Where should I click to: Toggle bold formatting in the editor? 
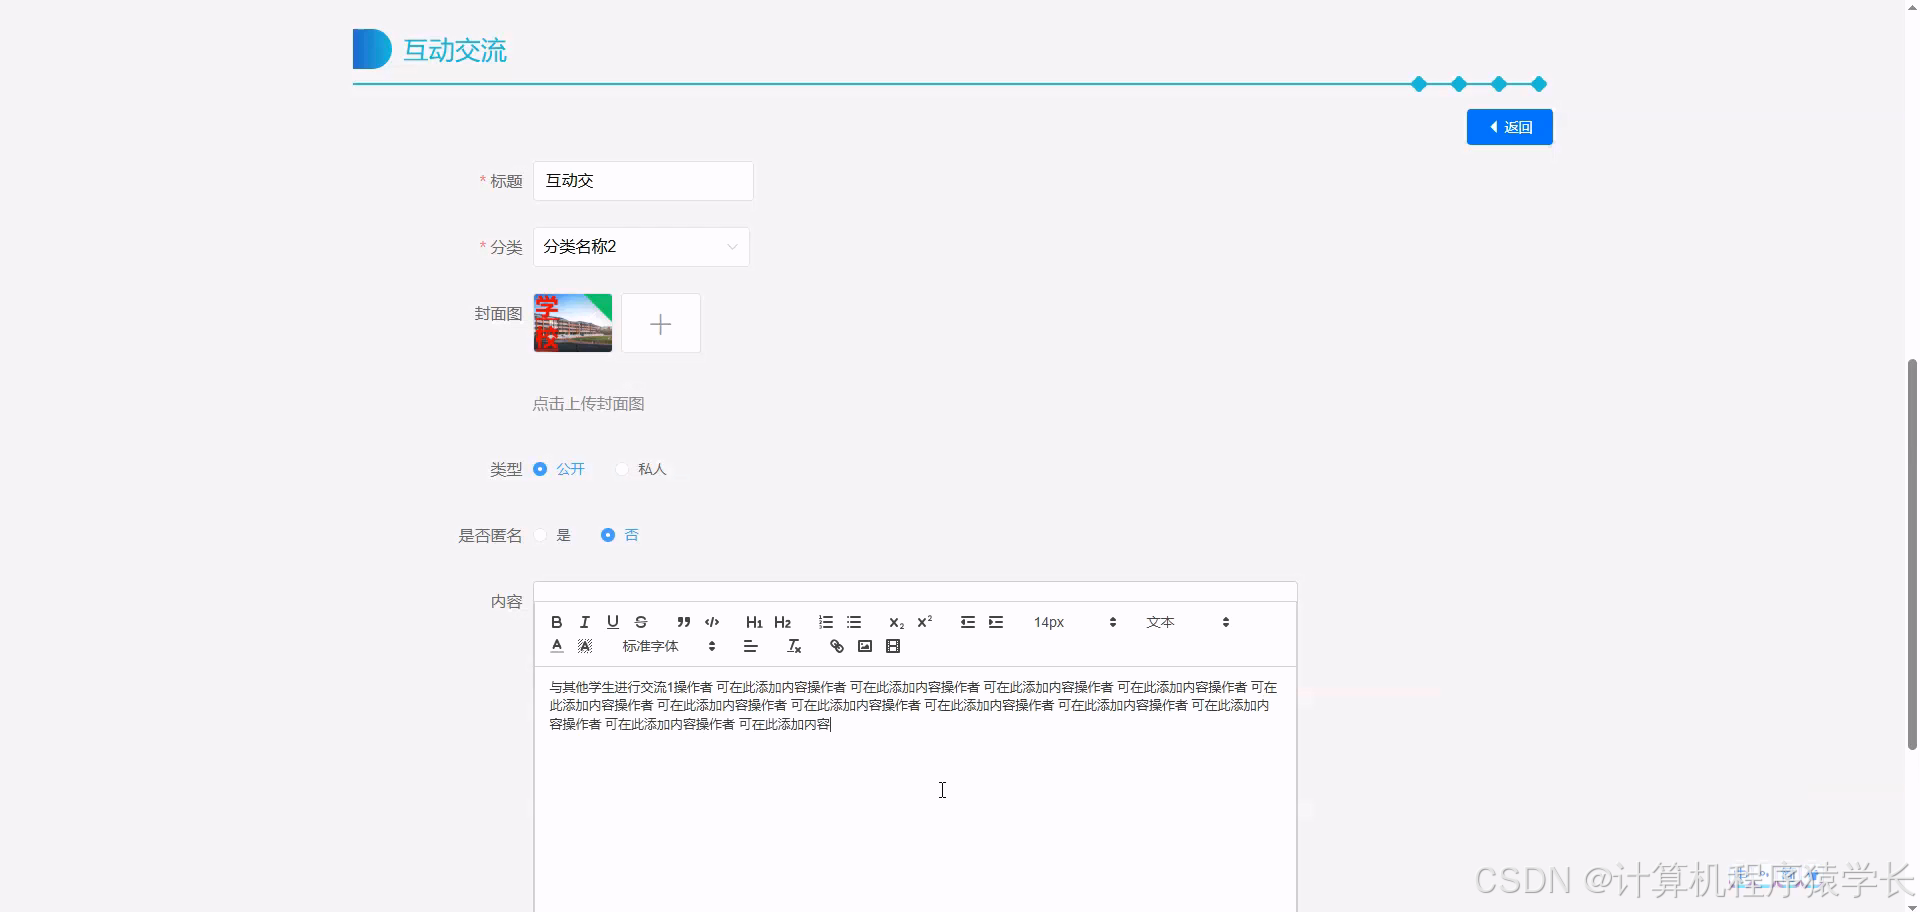556,621
